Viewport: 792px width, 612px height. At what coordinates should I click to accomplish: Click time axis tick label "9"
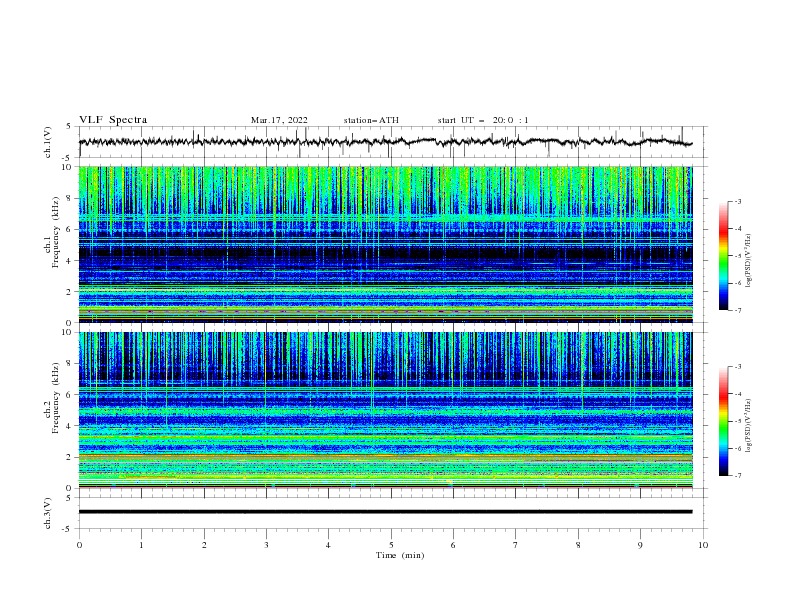click(x=640, y=545)
